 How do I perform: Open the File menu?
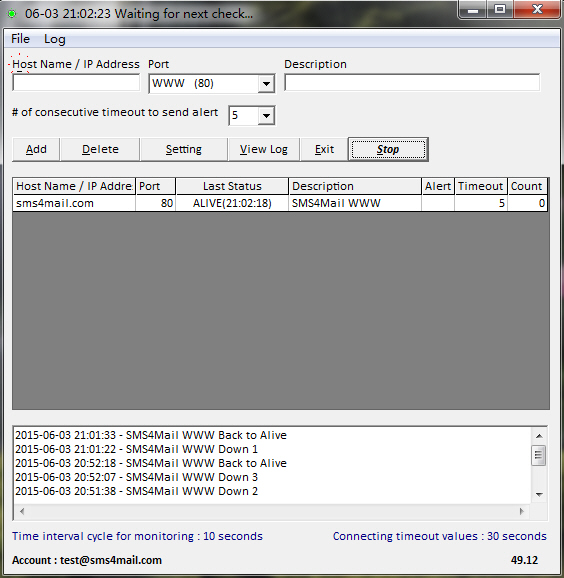pyautogui.click(x=20, y=39)
